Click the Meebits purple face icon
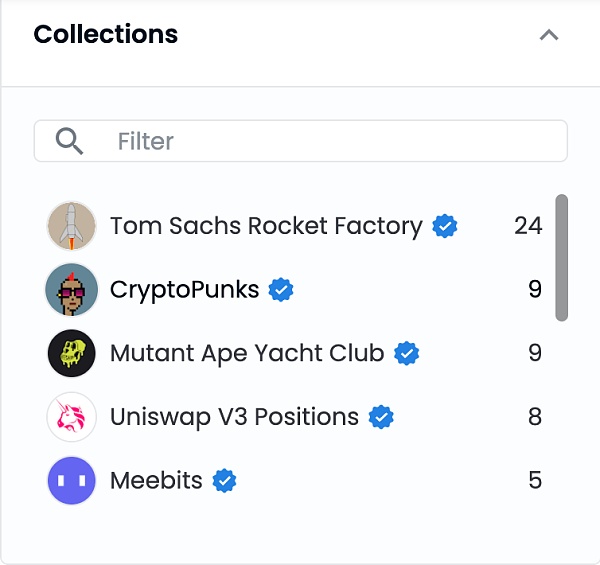This screenshot has height=565, width=600. pyautogui.click(x=72, y=480)
